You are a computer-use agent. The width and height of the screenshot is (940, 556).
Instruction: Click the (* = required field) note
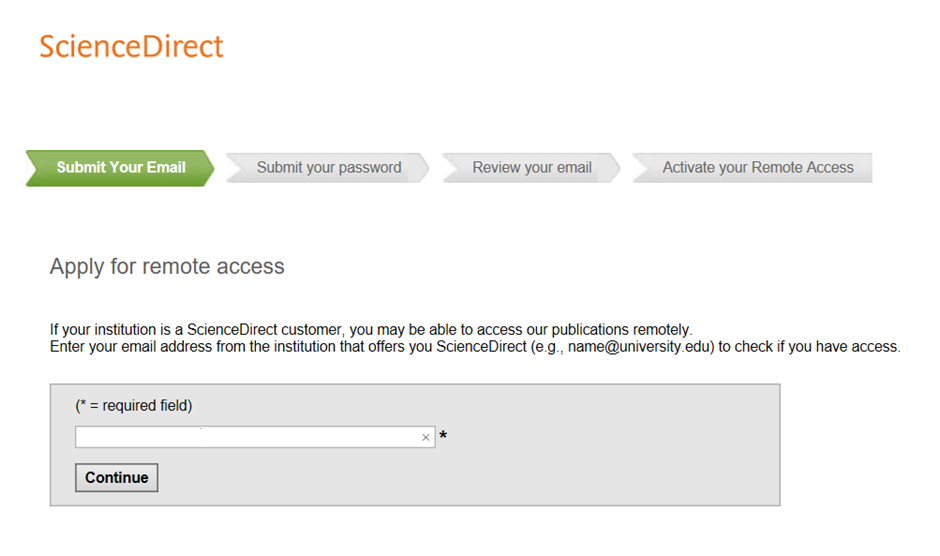pos(134,405)
